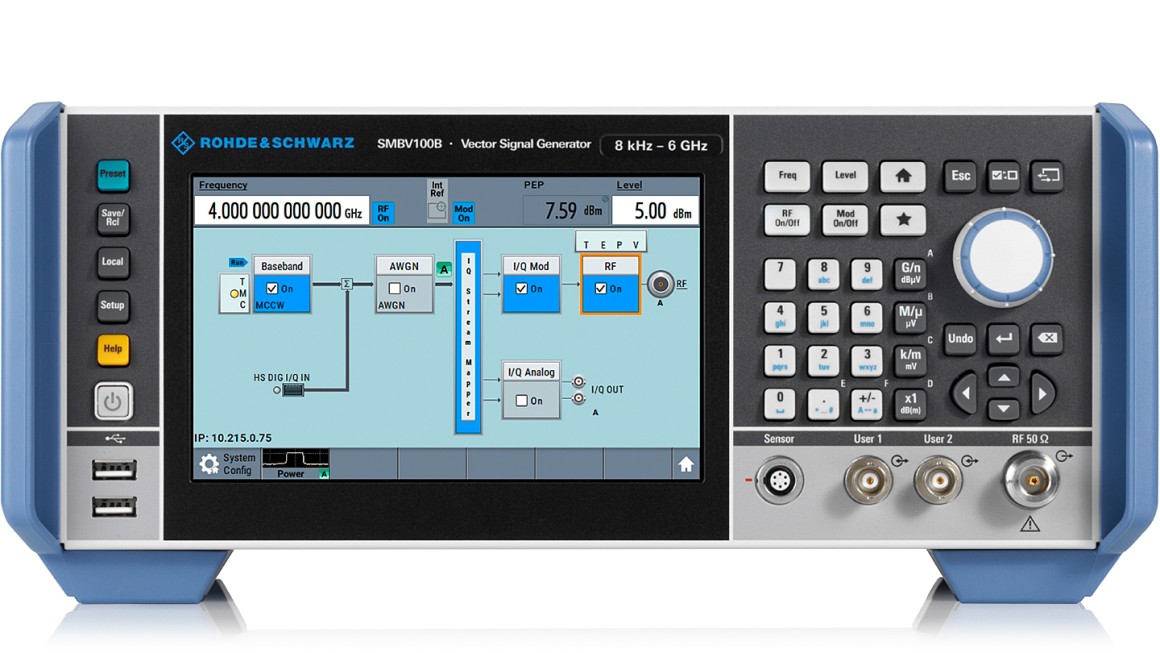Click the Int Ref reference icon
The image size is (1160, 653).
click(x=435, y=200)
